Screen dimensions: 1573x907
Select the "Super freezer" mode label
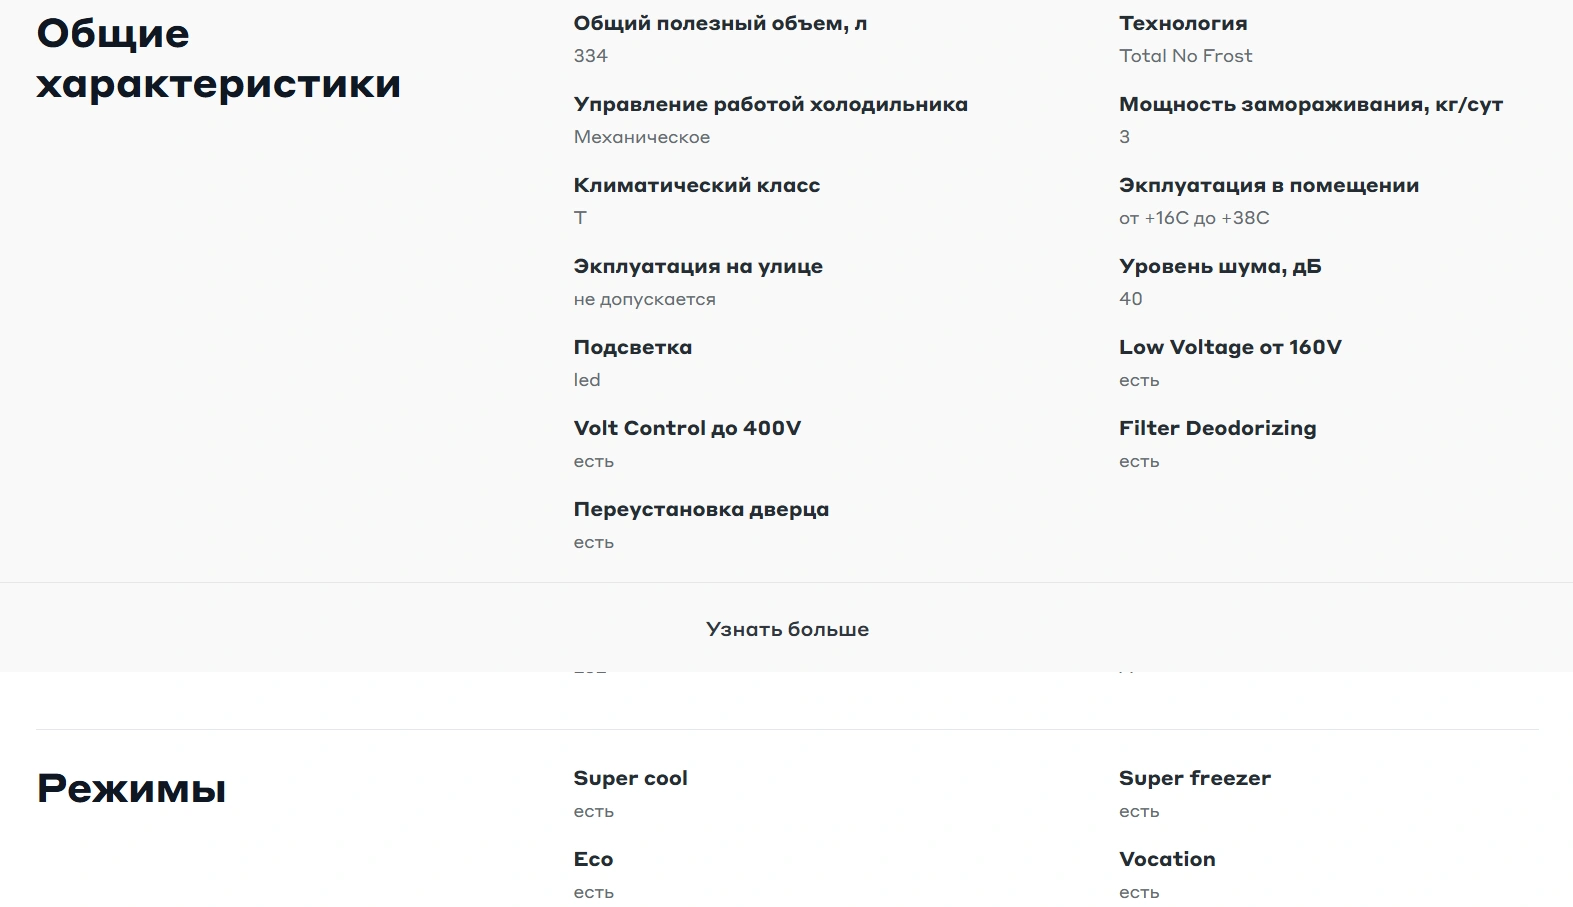[1194, 778]
